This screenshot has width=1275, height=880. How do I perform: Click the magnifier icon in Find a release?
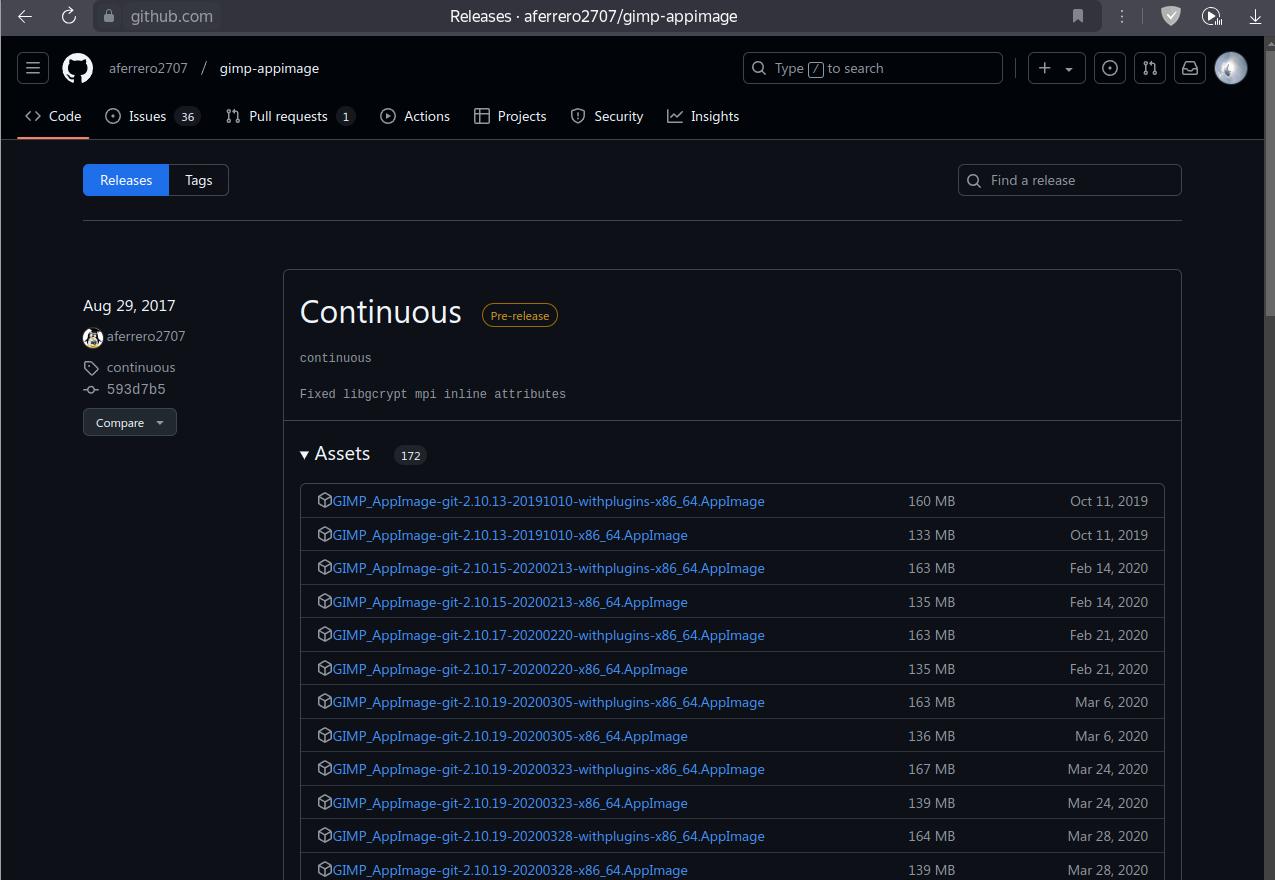pos(974,180)
